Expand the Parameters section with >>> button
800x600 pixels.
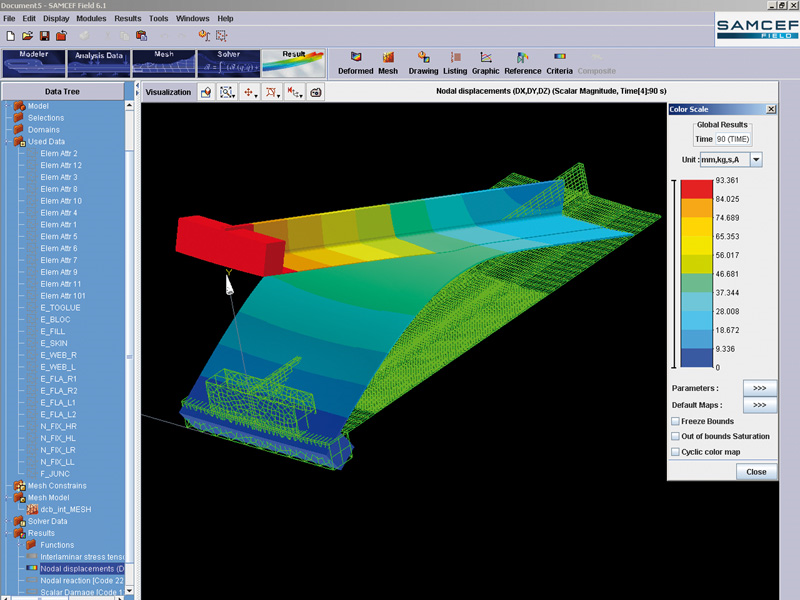[759, 388]
